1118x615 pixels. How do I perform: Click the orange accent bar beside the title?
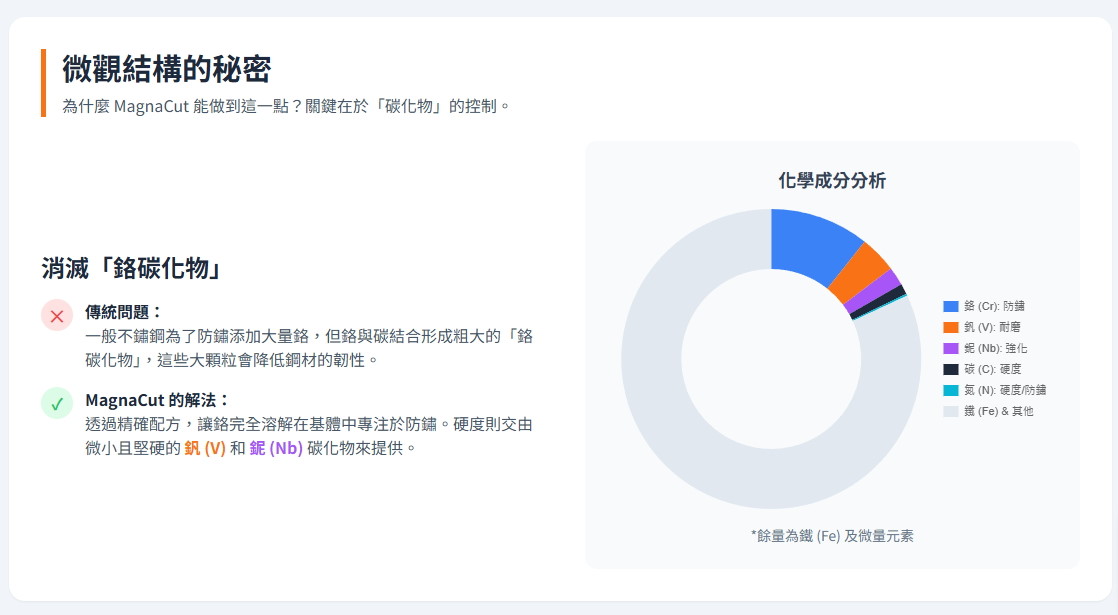[43, 83]
